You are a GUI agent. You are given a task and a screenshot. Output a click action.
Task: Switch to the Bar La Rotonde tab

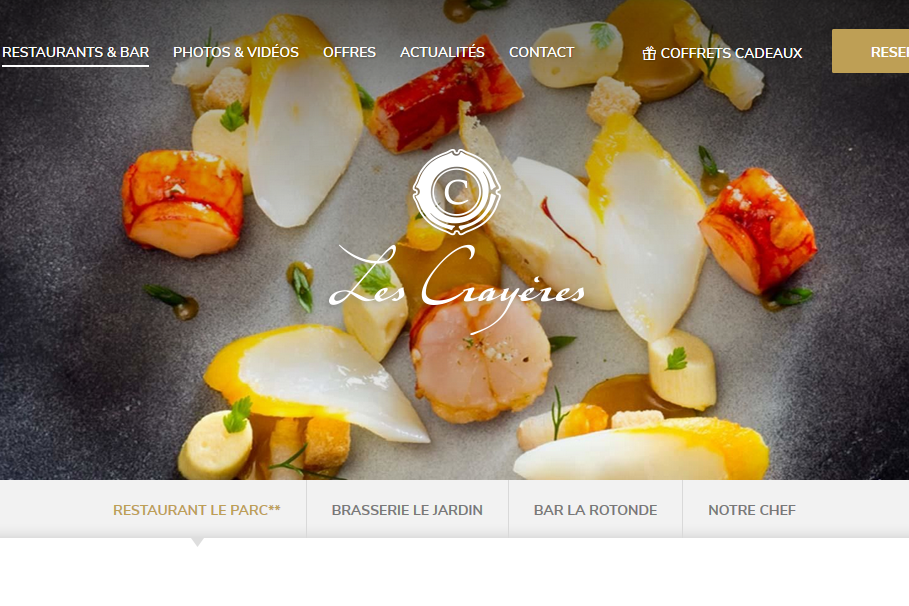(x=595, y=510)
